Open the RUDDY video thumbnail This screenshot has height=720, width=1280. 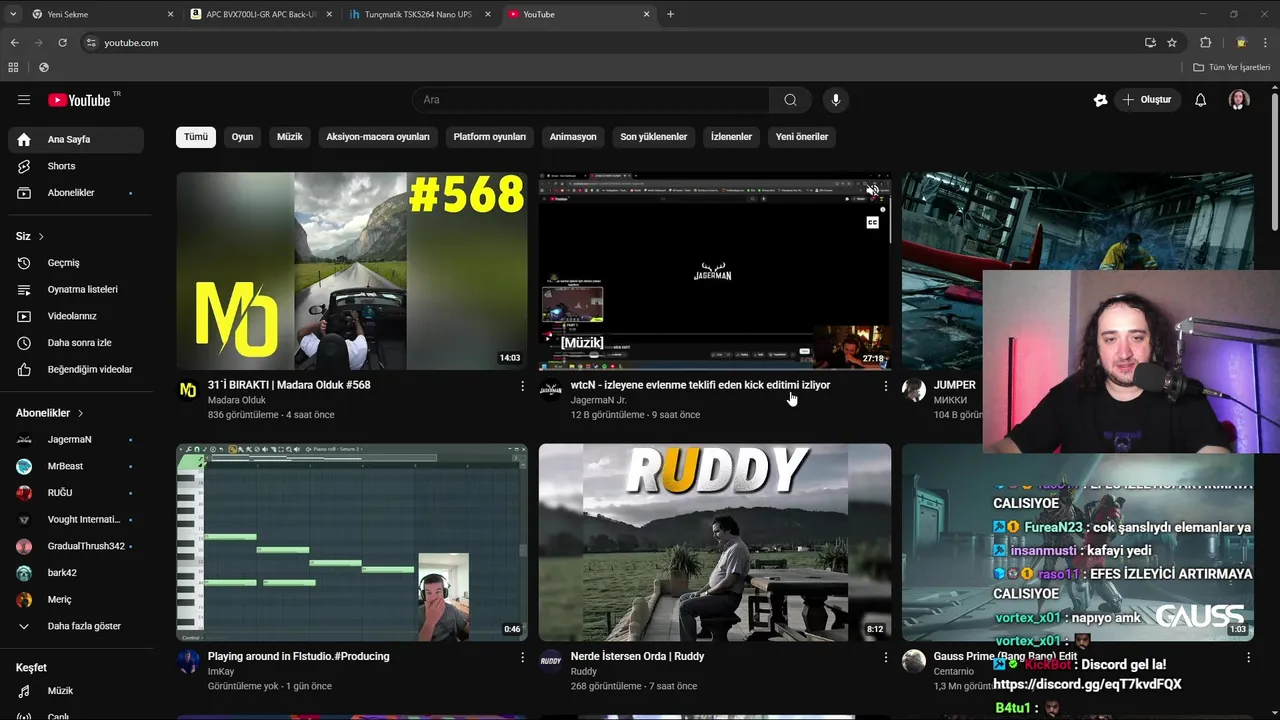point(715,542)
